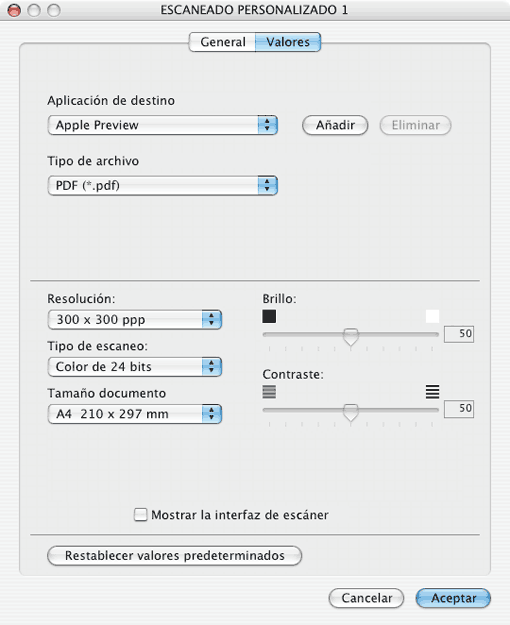Image resolution: width=510 pixels, height=625 pixels.
Task: Click the Contraste slider handle
Action: point(351,412)
